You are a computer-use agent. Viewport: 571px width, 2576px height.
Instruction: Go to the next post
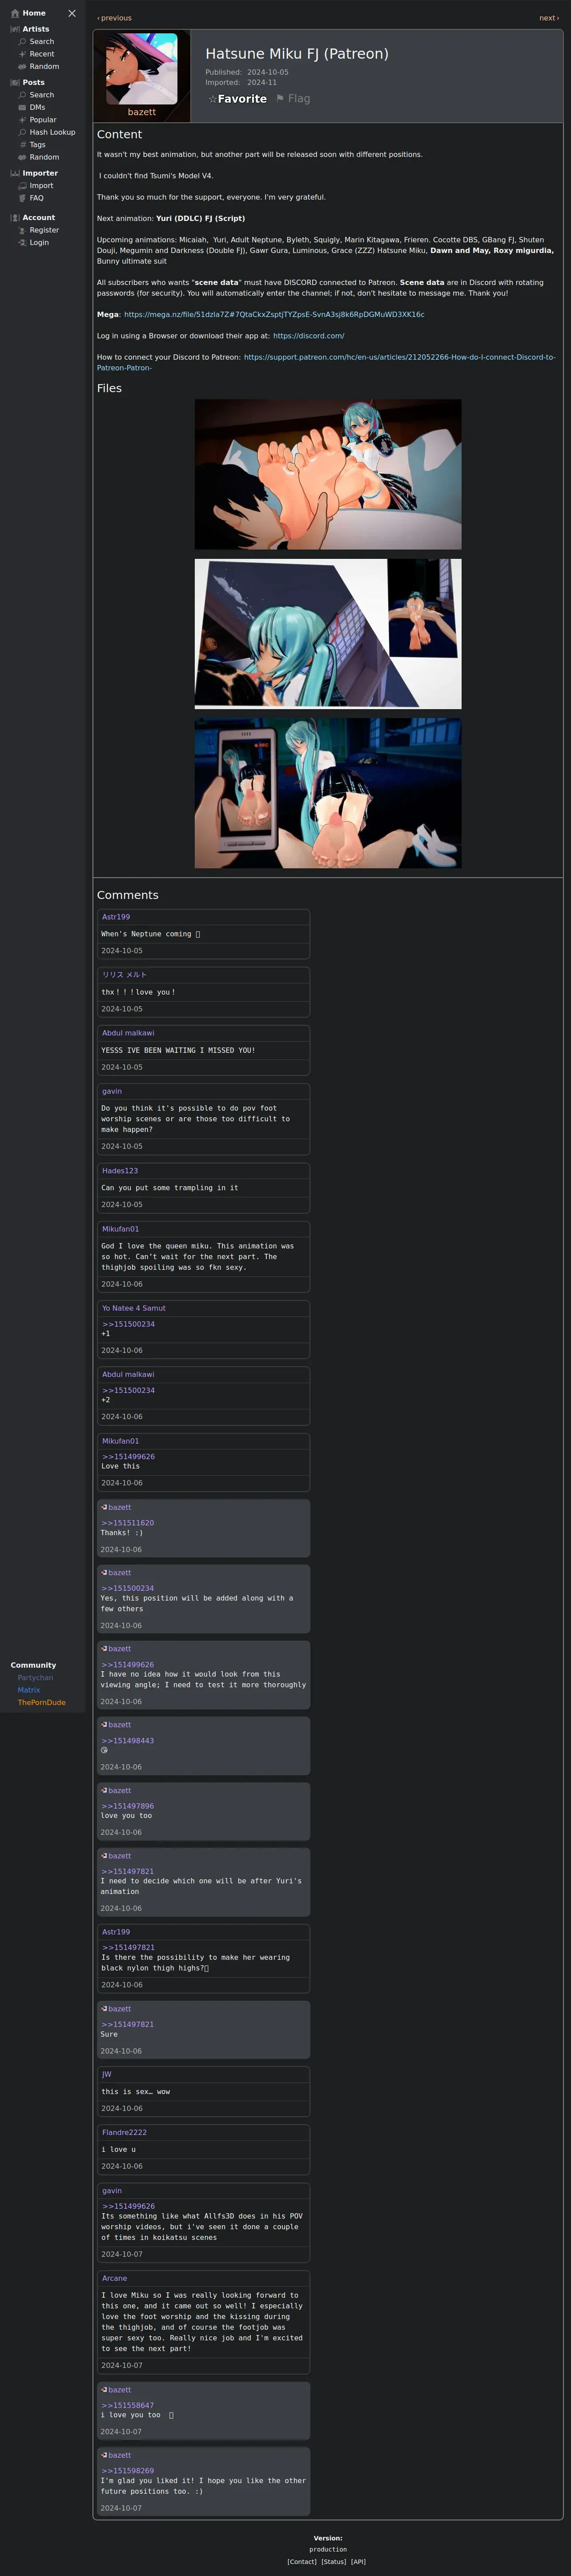click(549, 18)
